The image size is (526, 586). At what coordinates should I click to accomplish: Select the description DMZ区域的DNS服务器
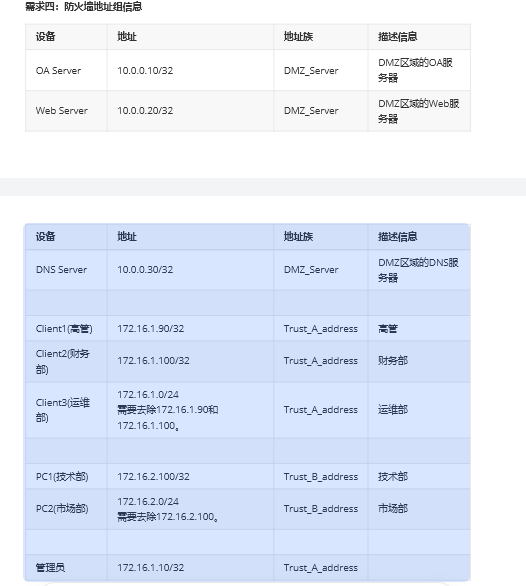[418, 270]
